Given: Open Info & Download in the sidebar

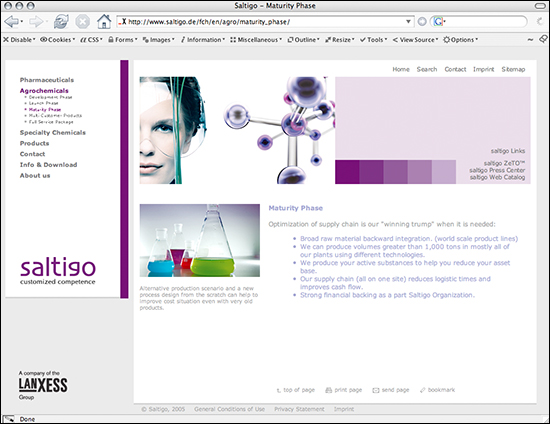Looking at the screenshot, I should tap(48, 165).
